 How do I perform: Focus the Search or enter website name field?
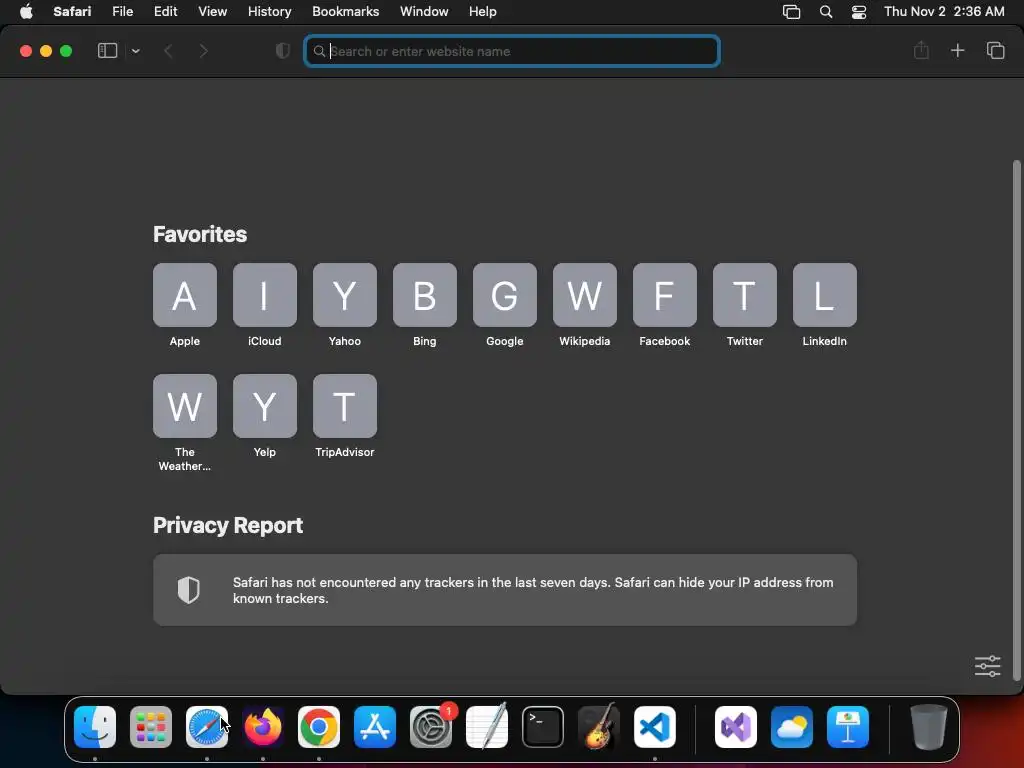click(x=512, y=51)
